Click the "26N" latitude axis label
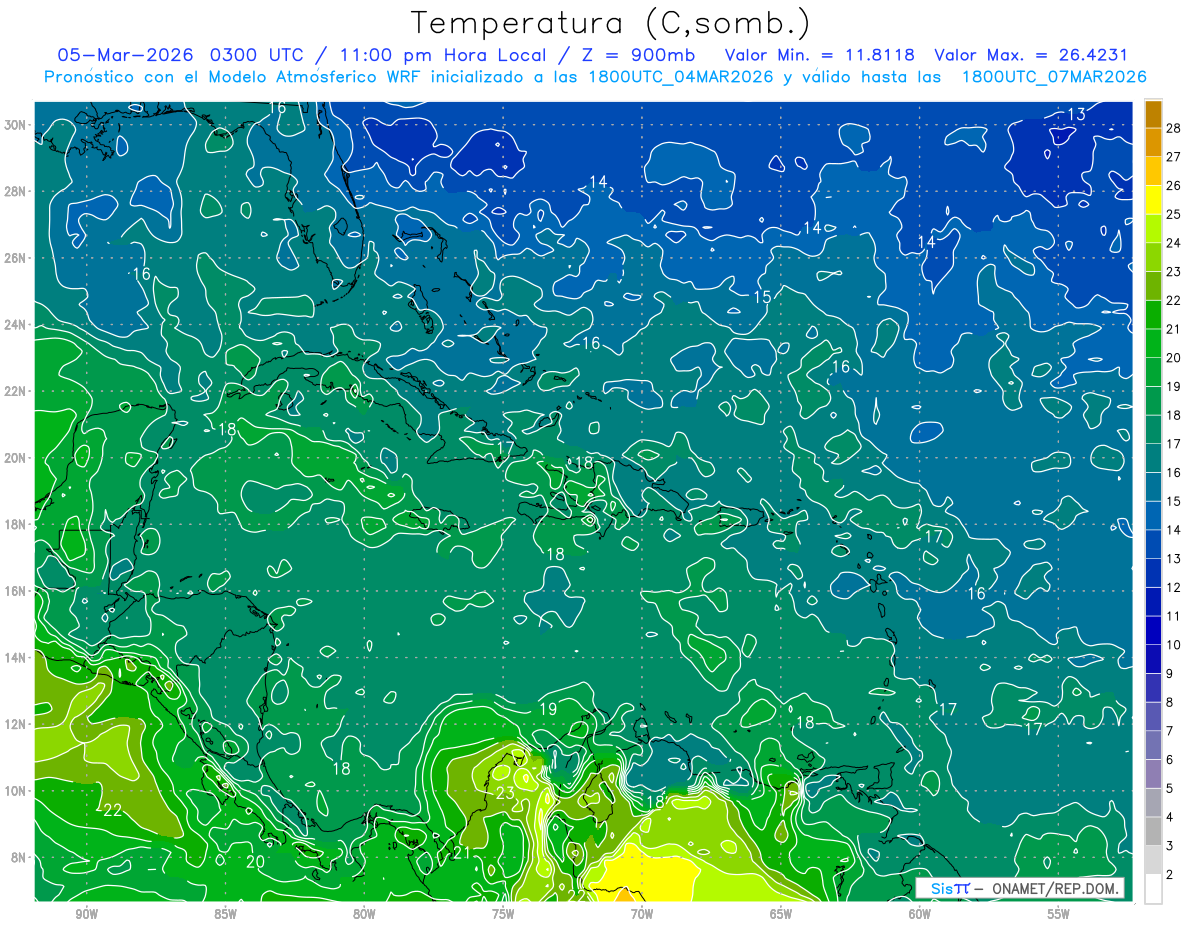The image size is (1200, 927). pyautogui.click(x=16, y=258)
